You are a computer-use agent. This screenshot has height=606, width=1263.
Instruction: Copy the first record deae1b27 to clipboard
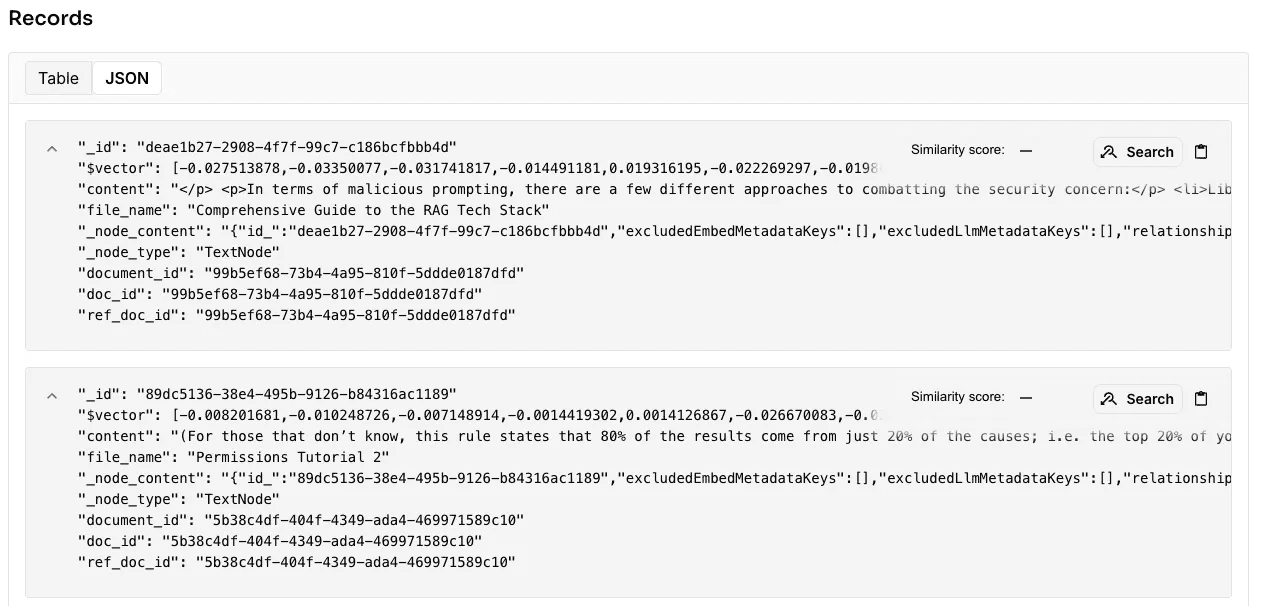coord(1202,152)
